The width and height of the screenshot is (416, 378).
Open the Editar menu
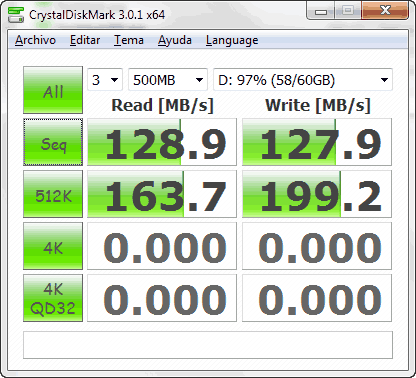click(85, 40)
